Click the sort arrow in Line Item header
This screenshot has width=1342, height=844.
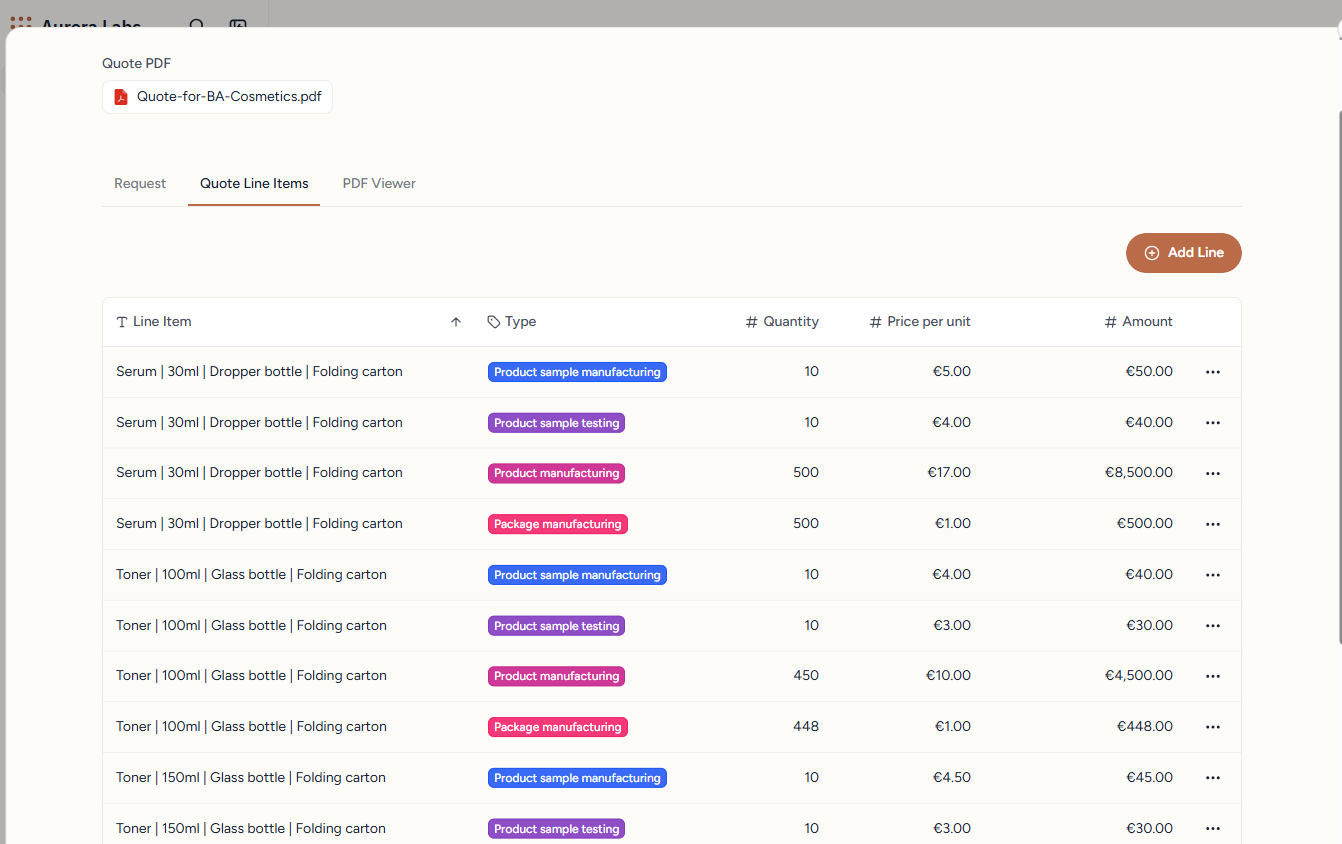tap(456, 322)
